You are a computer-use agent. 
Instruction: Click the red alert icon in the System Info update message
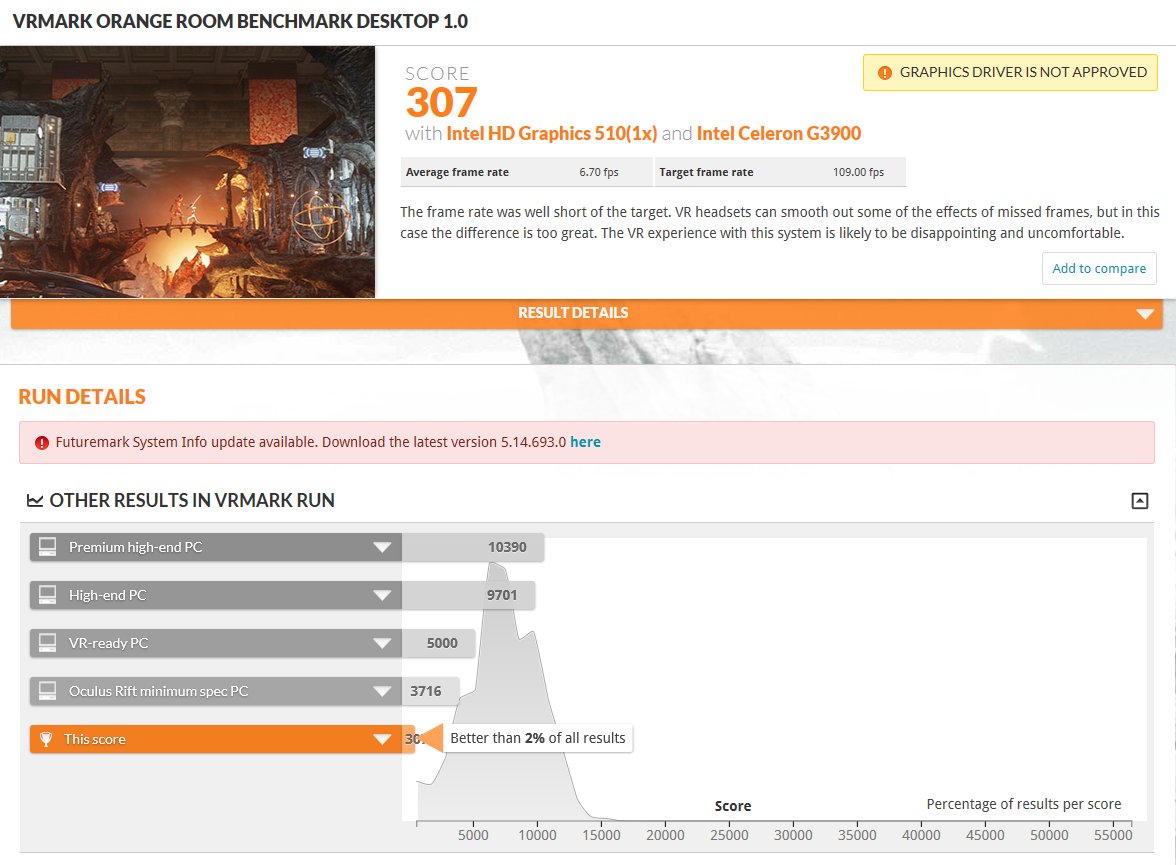[42, 443]
